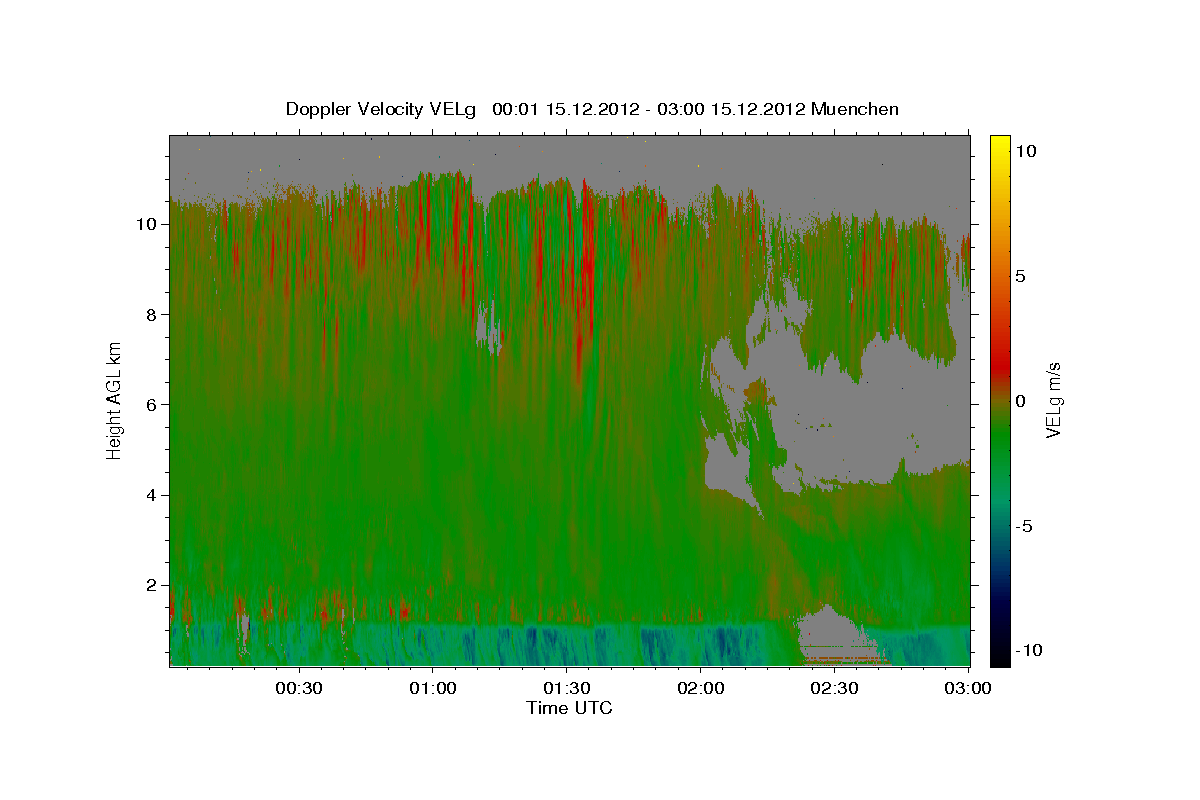Click the height axis label '6'
Screen dimensions: 1200x800
pos(153,404)
